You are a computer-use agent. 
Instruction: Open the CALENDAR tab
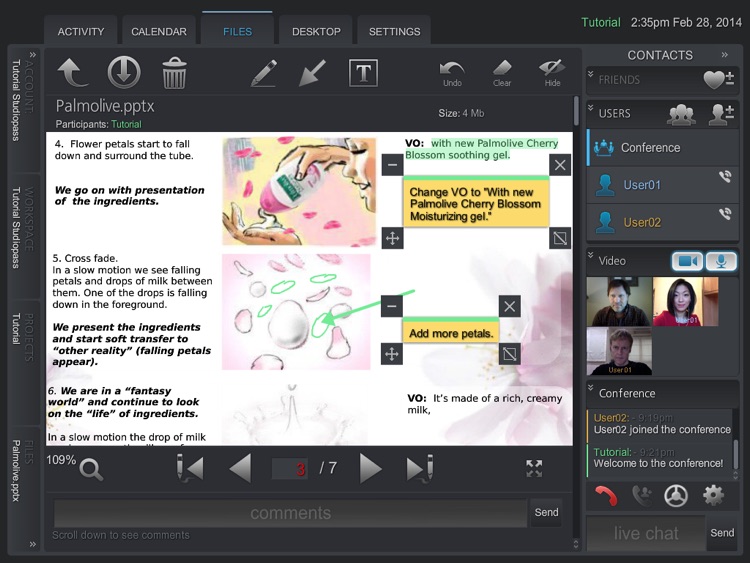(159, 32)
